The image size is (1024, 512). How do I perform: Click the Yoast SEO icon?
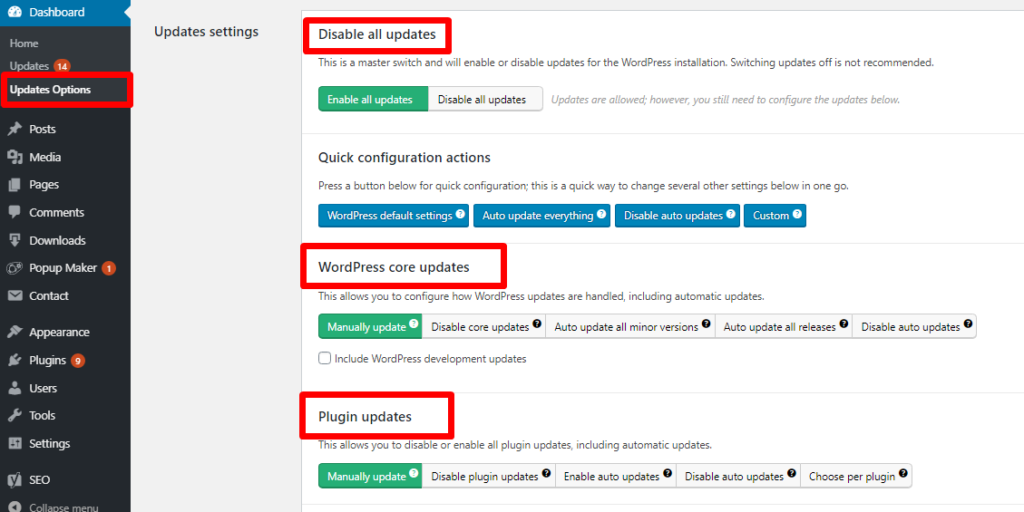(15, 480)
